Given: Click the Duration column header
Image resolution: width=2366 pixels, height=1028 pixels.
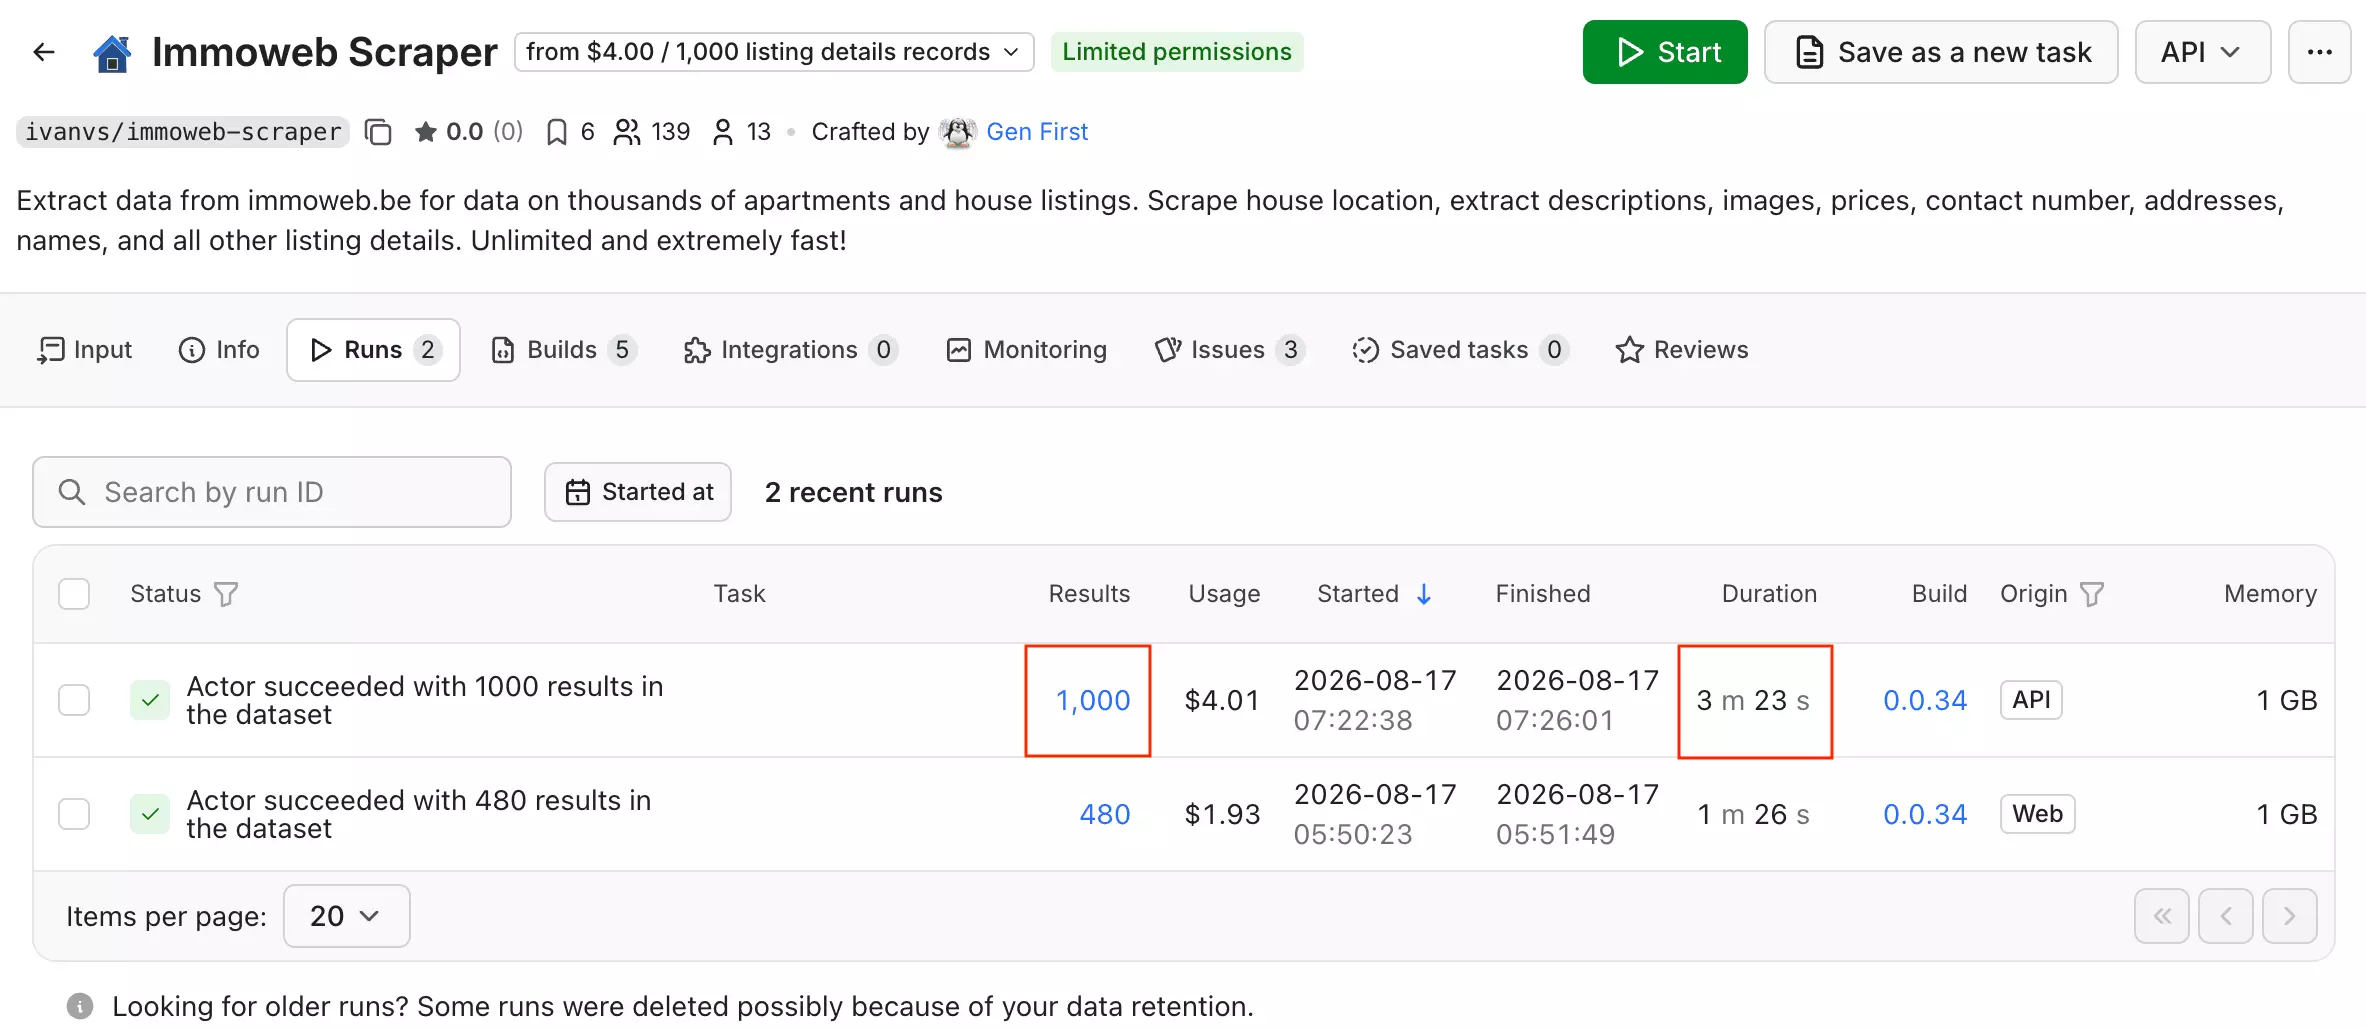Looking at the screenshot, I should click(x=1769, y=594).
